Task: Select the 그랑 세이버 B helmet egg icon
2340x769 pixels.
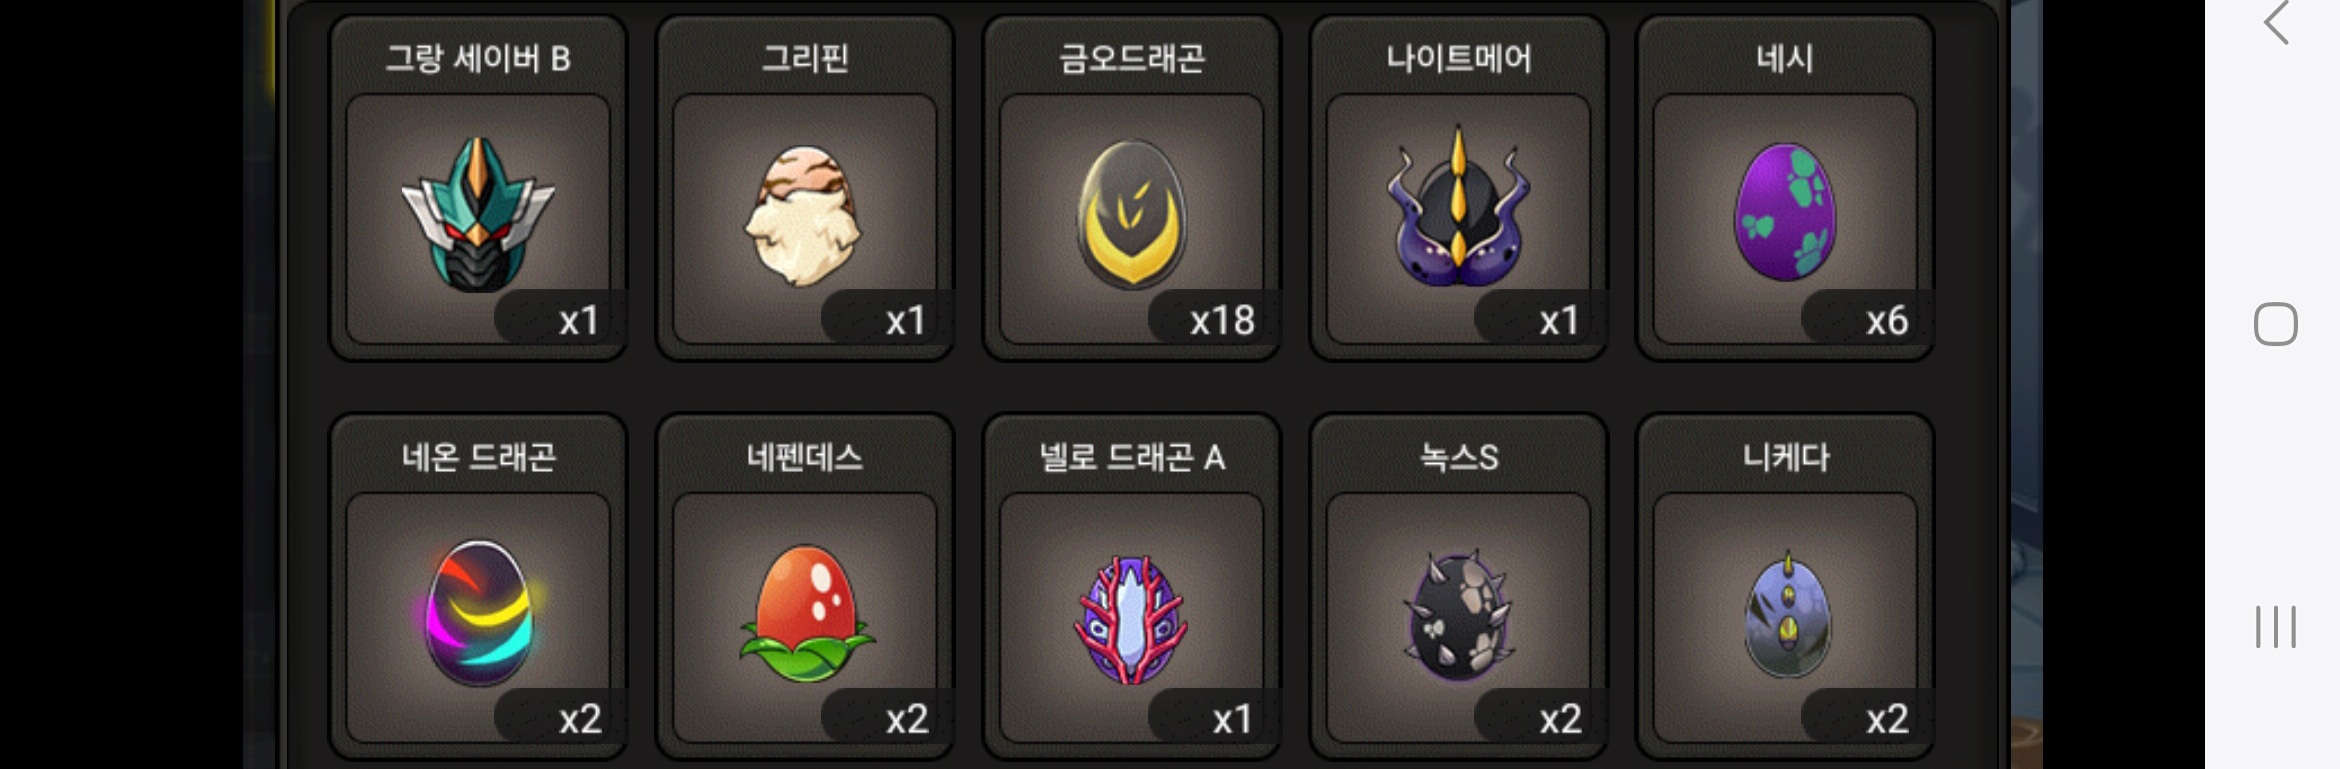Action: tap(478, 214)
